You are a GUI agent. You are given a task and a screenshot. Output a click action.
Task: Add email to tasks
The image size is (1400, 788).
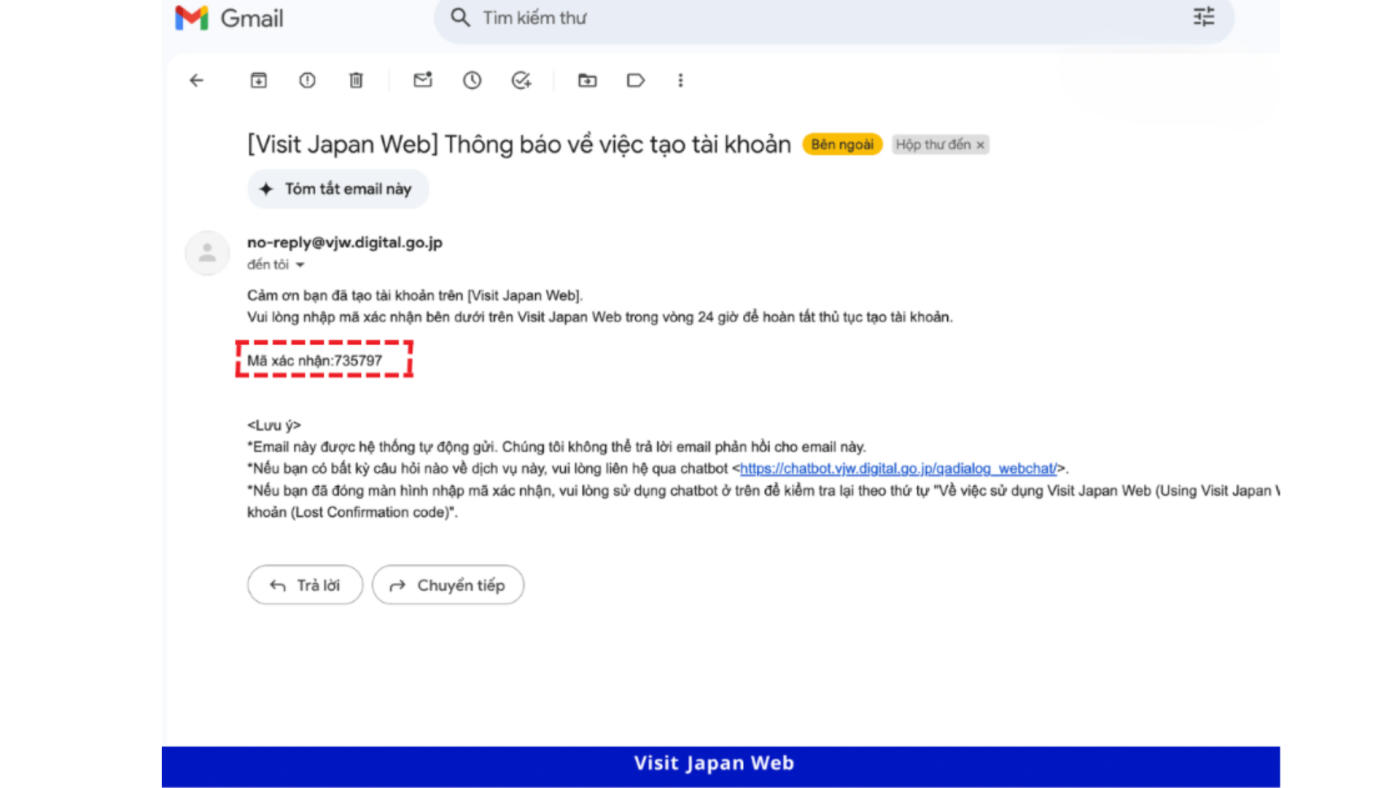click(x=521, y=81)
